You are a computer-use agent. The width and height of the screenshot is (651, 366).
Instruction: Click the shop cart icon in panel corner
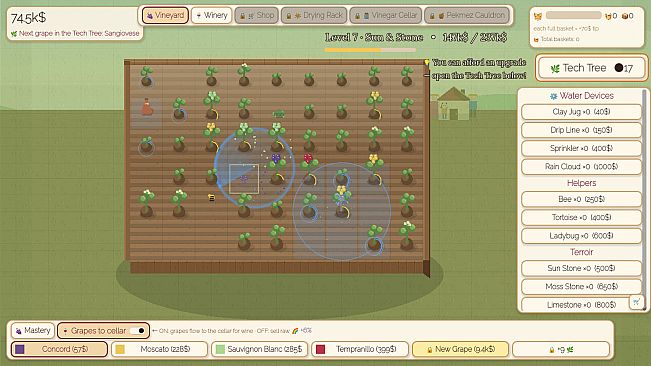tap(636, 302)
